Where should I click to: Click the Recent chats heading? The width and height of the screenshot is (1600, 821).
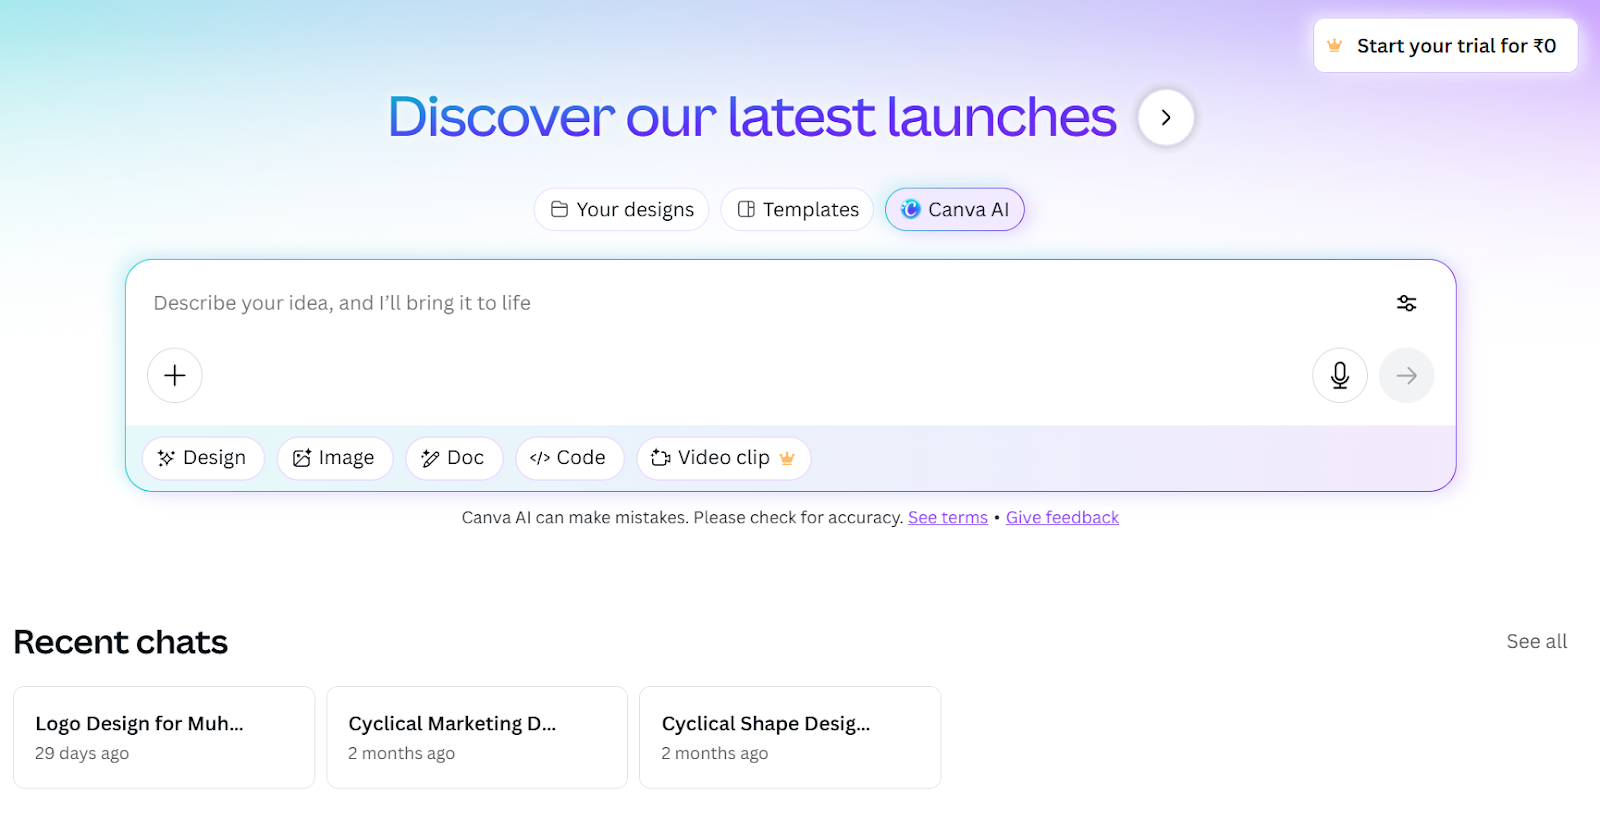coord(121,642)
